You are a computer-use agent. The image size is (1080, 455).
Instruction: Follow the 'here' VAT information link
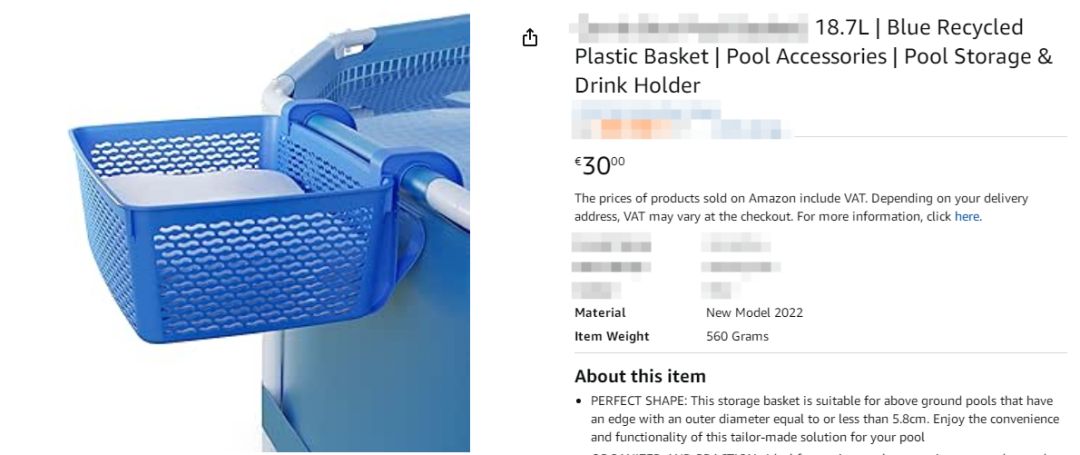click(966, 216)
